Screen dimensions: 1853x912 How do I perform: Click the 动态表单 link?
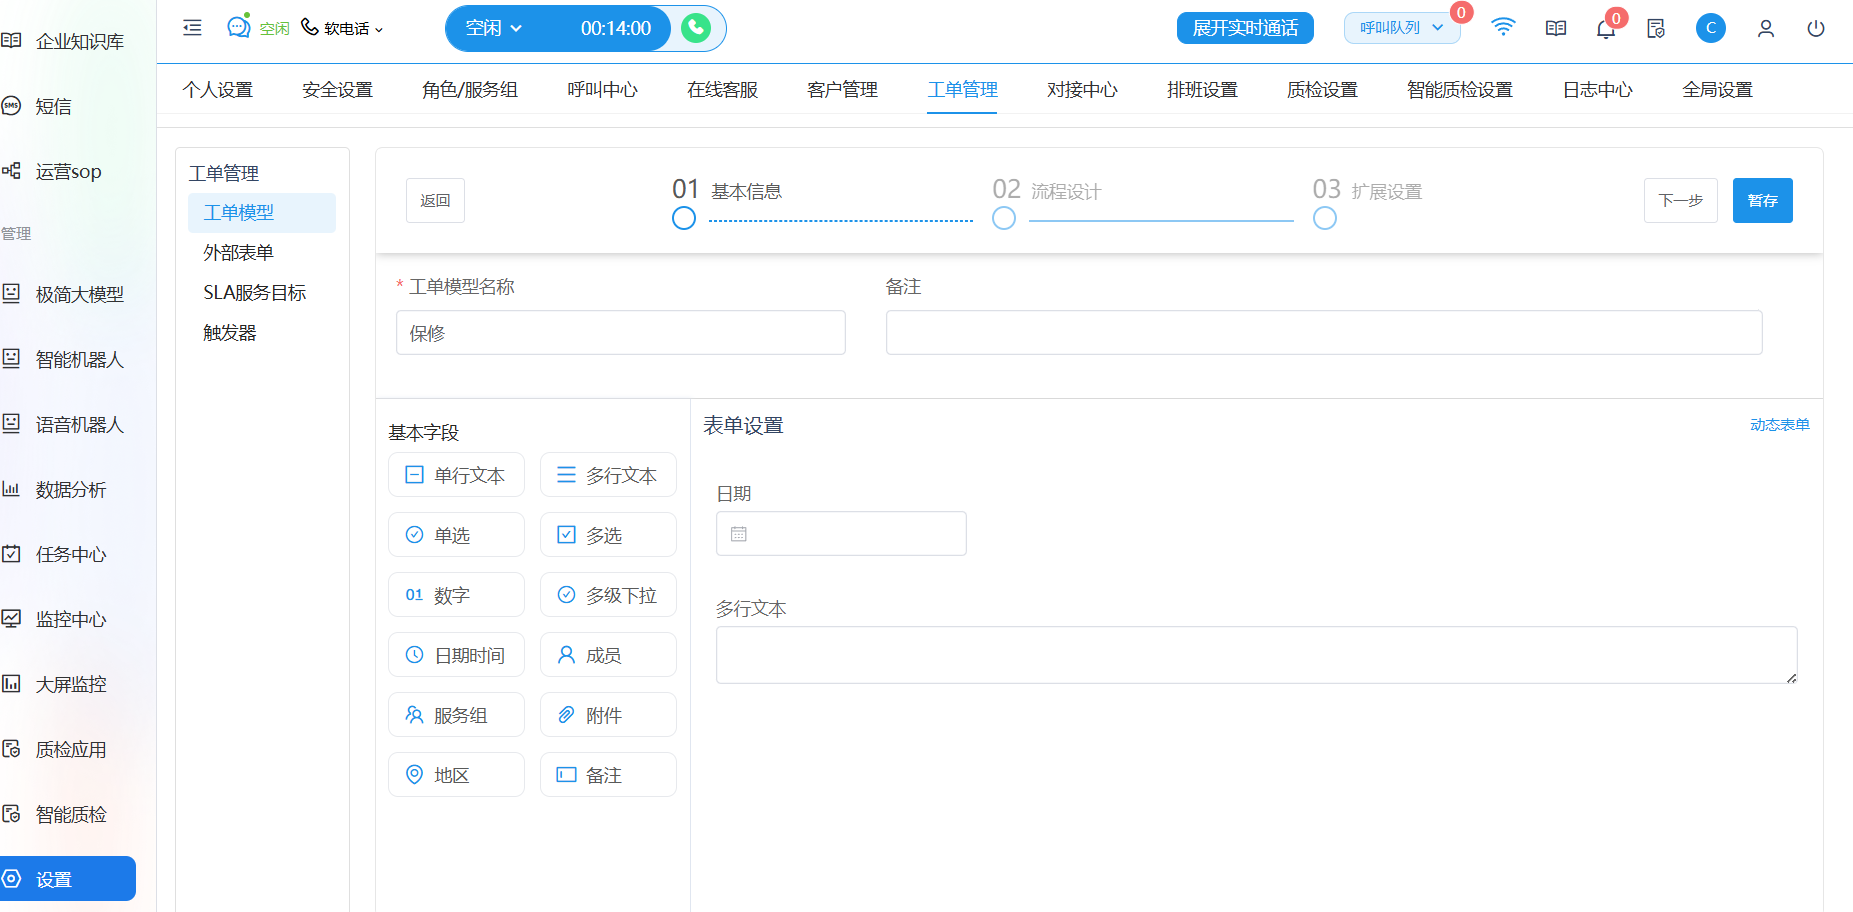coord(1780,425)
